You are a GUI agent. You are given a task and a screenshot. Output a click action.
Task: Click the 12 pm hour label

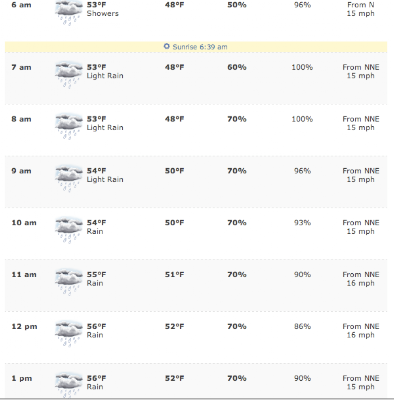pos(24,326)
